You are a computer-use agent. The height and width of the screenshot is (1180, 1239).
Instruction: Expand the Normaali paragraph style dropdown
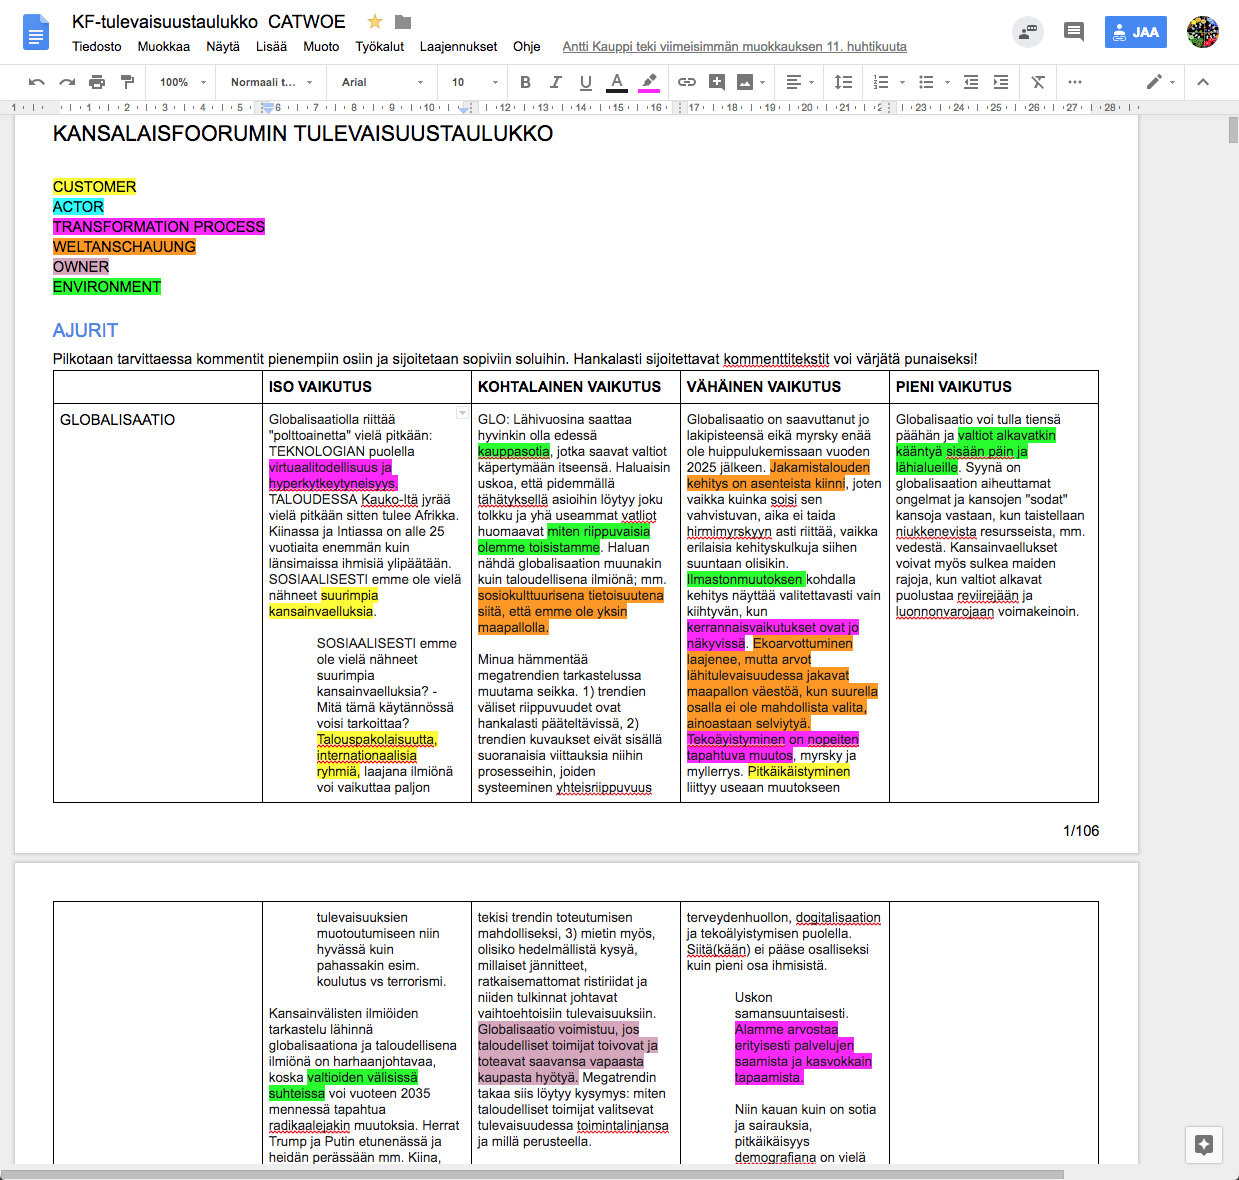pyautogui.click(x=271, y=82)
